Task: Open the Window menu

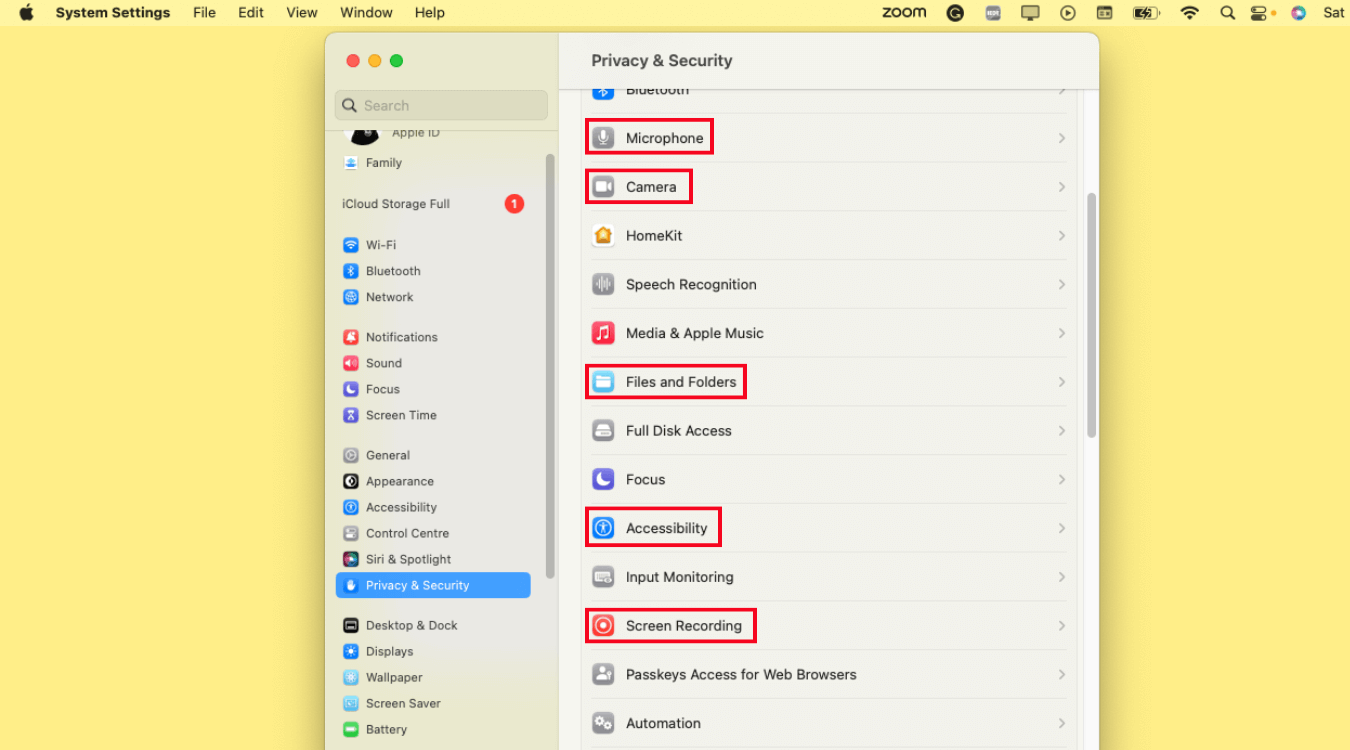Action: (x=365, y=13)
